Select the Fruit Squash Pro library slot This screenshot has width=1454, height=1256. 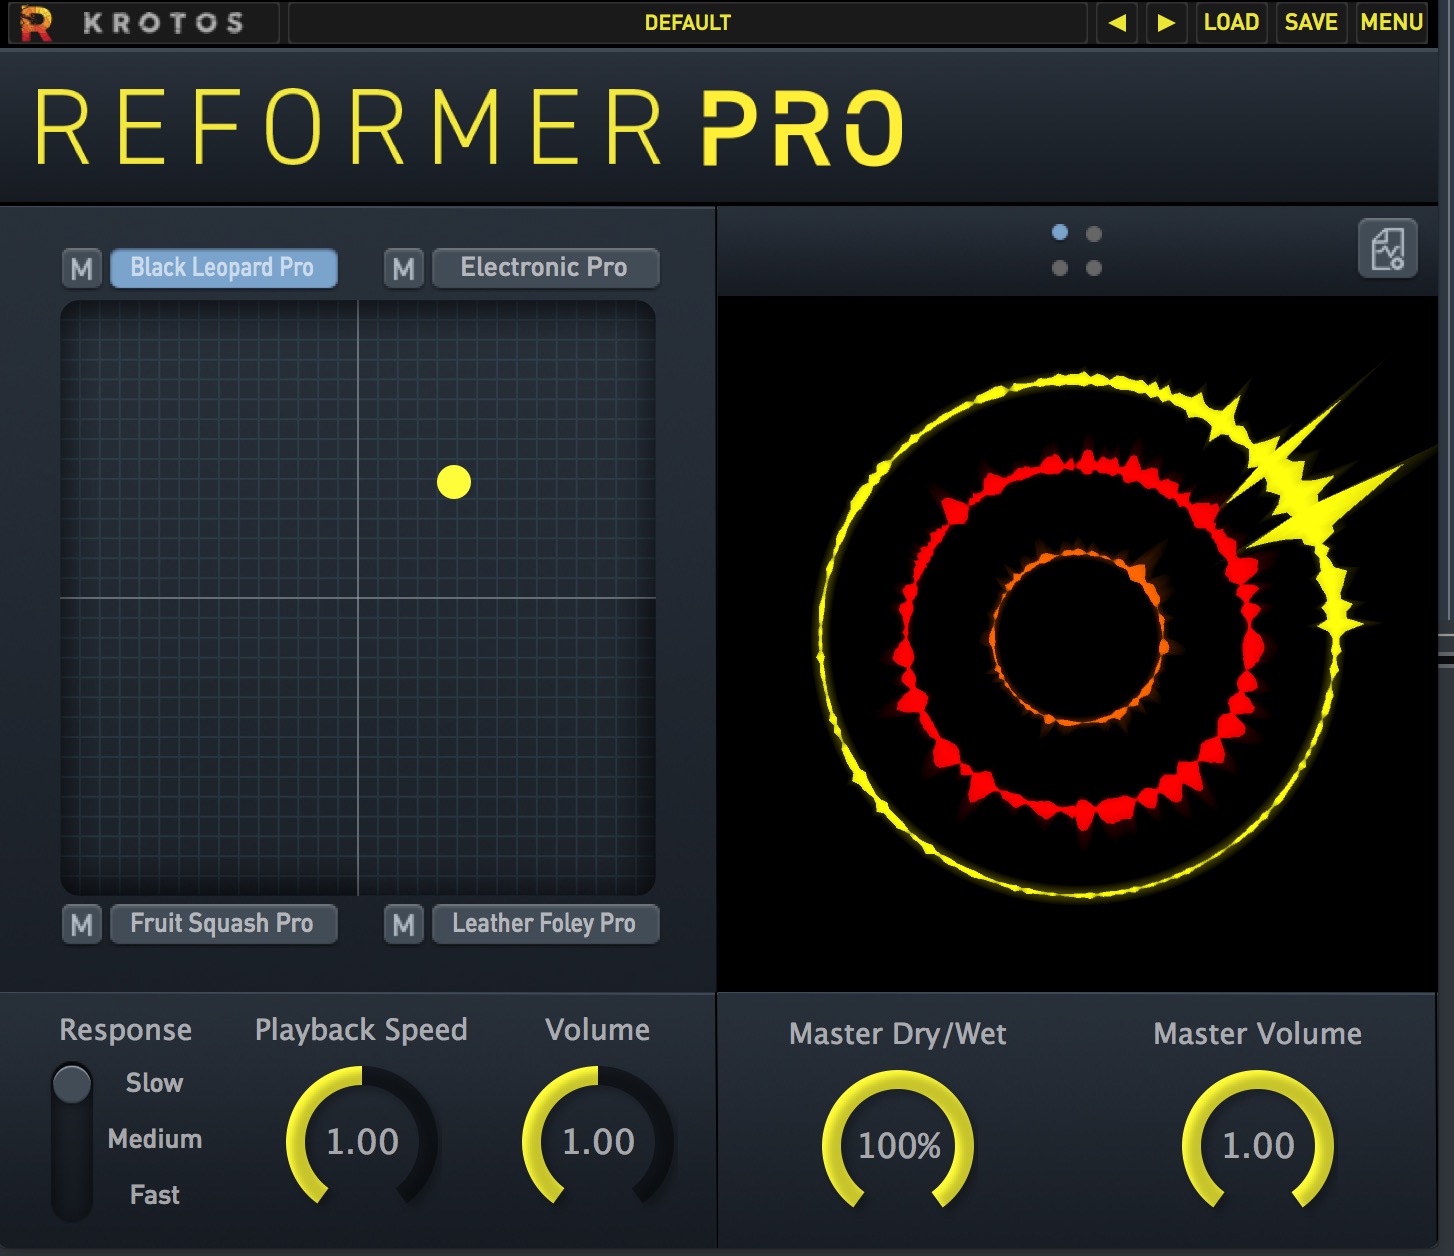223,924
